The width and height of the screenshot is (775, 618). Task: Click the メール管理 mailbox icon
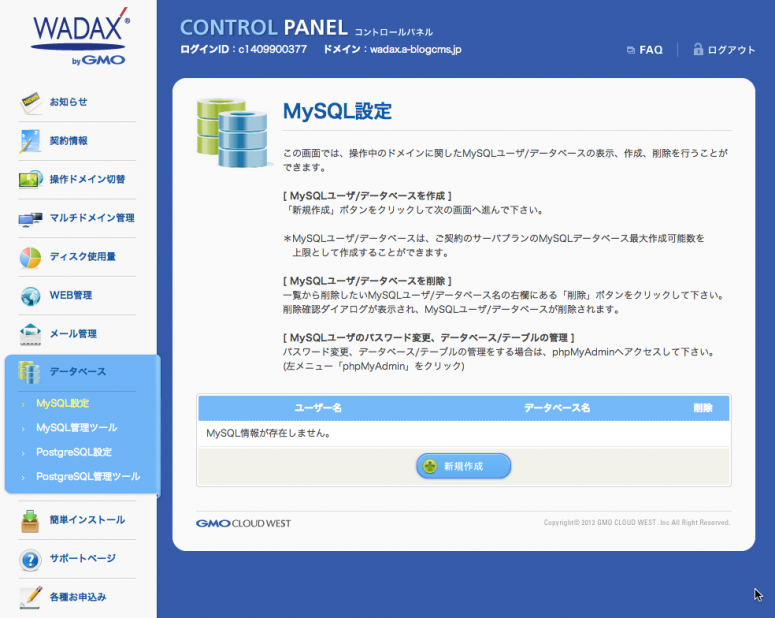coord(30,334)
